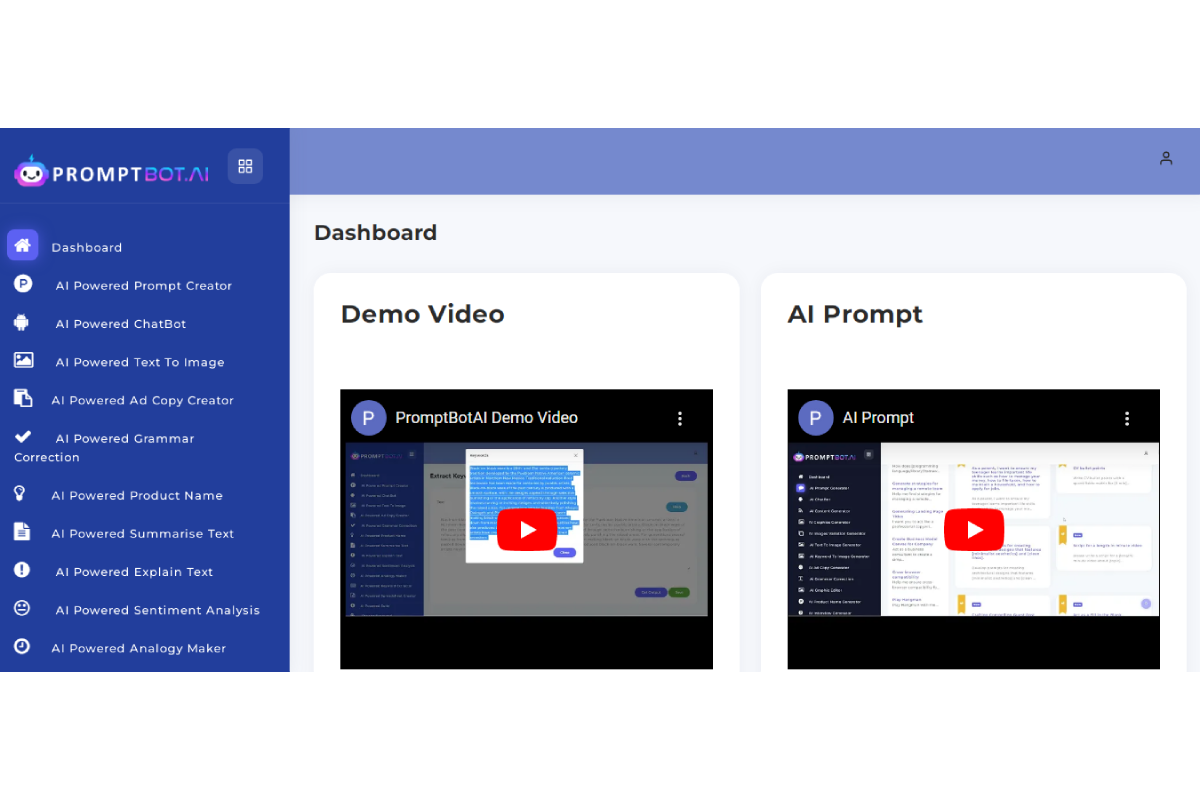The image size is (1200, 800).
Task: Click the Product Name lightbulb icon
Action: point(19,493)
